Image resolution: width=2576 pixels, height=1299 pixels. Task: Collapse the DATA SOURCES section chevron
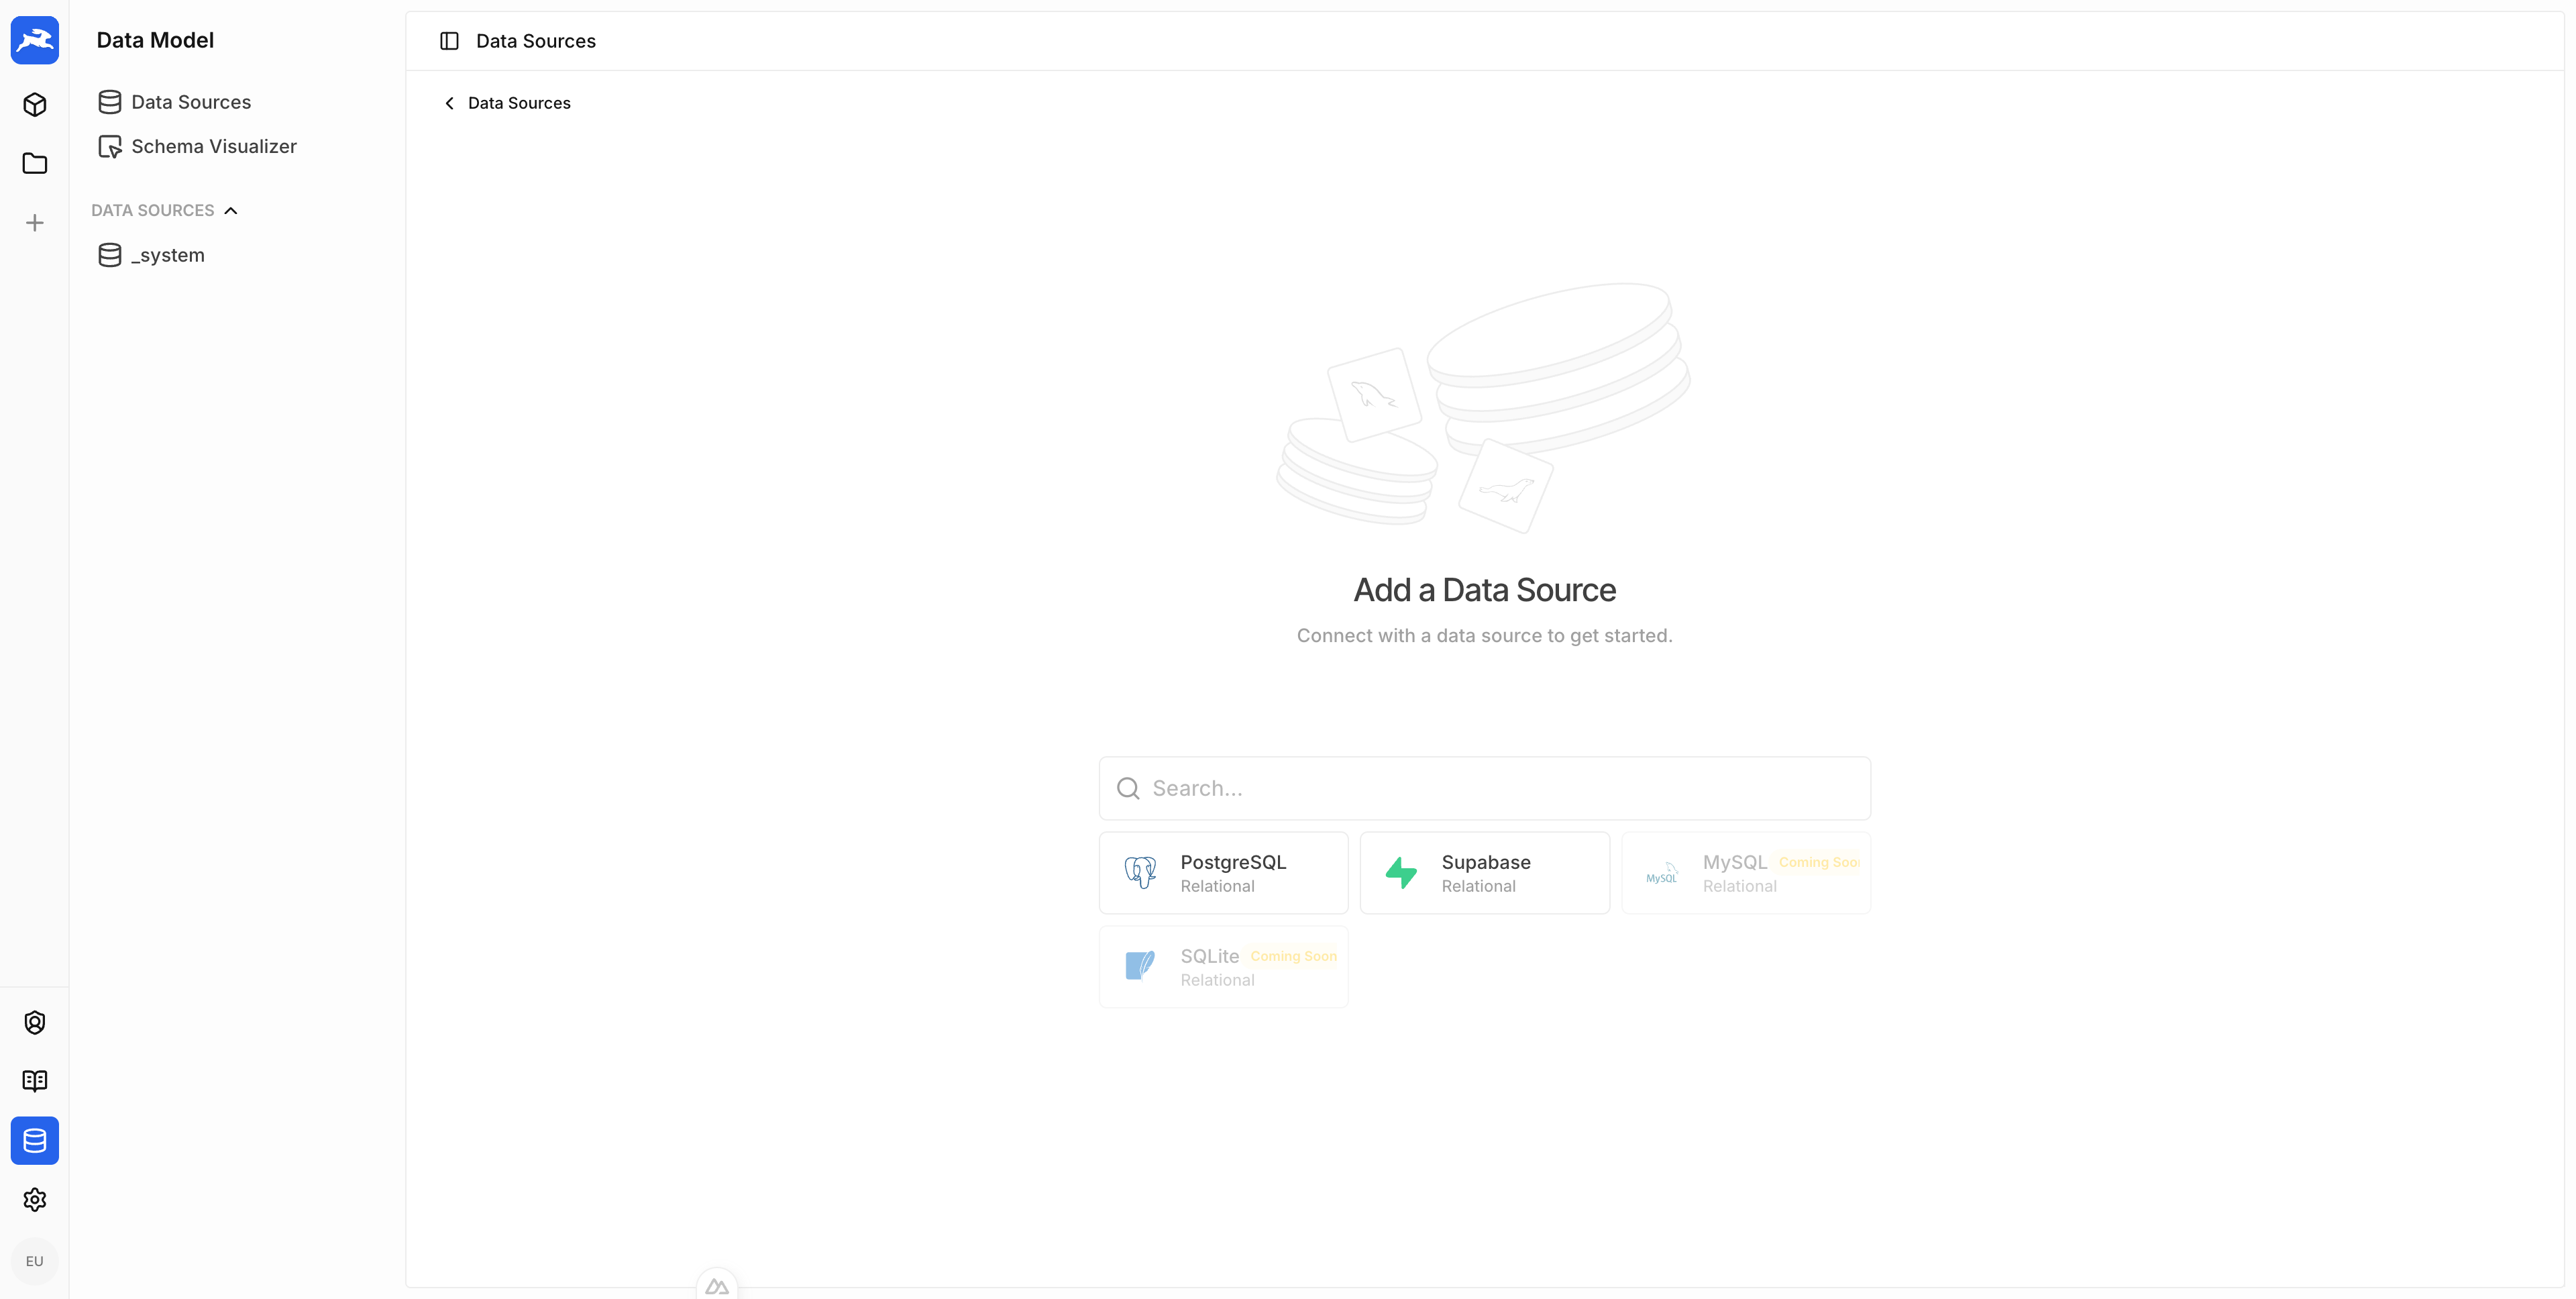231,210
